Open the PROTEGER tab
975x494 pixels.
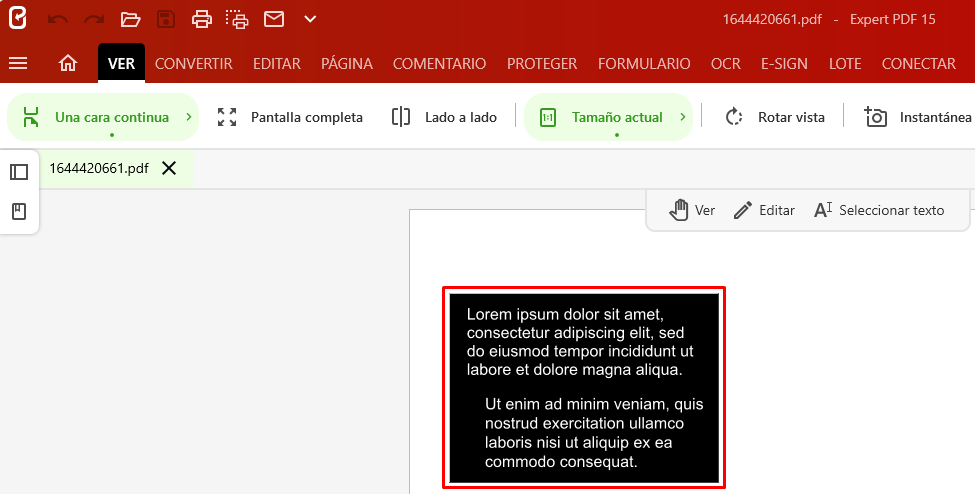tap(542, 63)
